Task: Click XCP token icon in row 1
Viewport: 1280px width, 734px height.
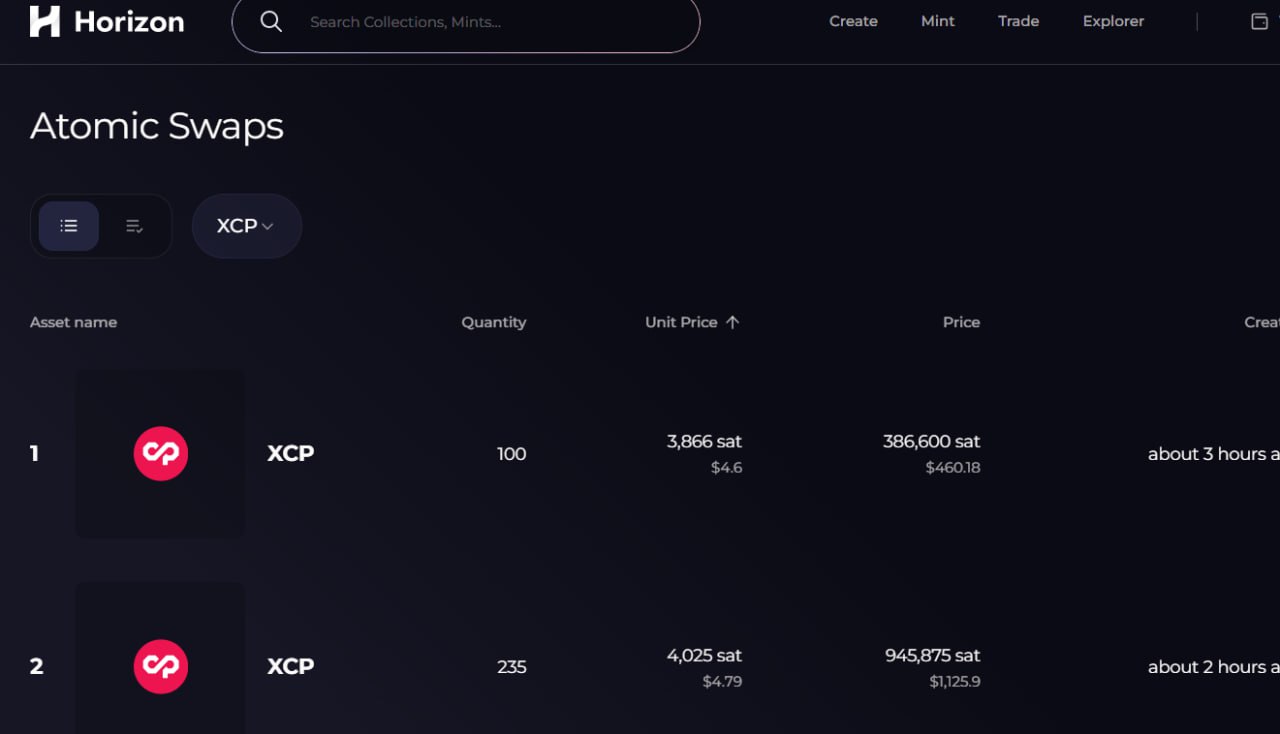Action: click(x=161, y=453)
